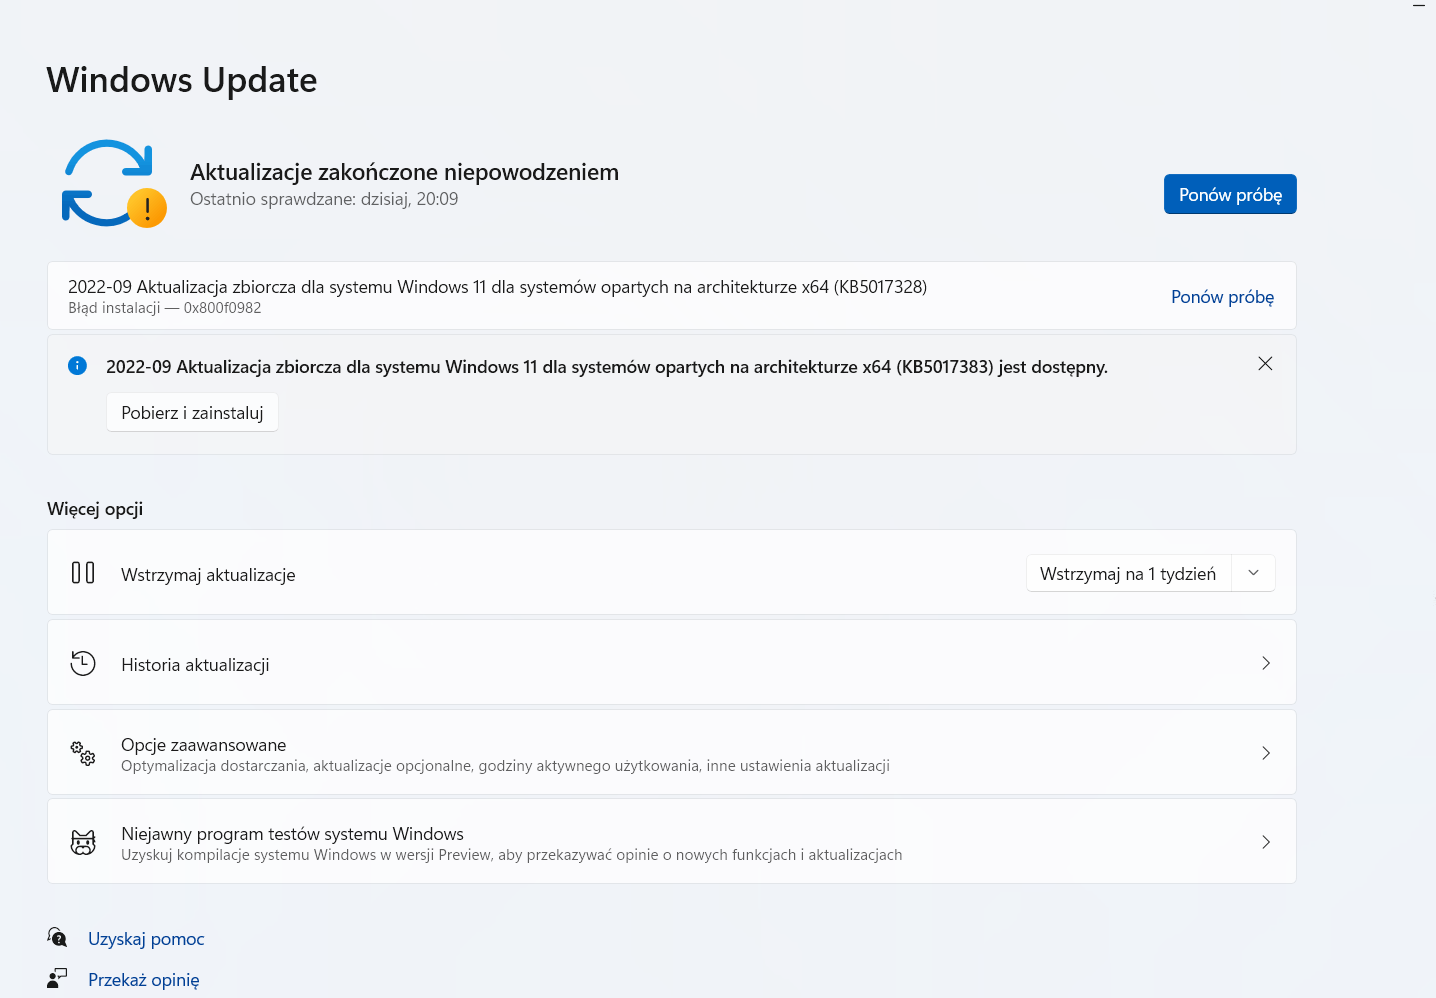Select Wstrzymaj na 1 tydzień

[x=1128, y=573]
